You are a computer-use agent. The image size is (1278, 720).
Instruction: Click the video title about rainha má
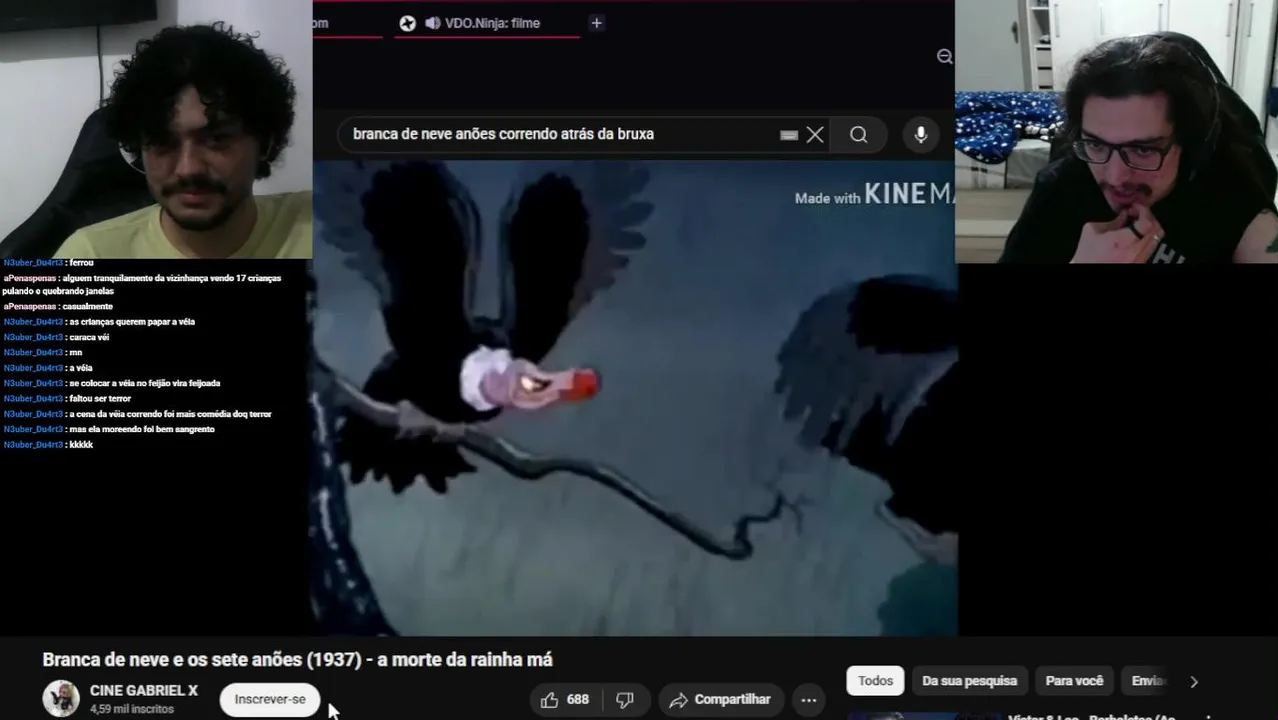[297, 660]
